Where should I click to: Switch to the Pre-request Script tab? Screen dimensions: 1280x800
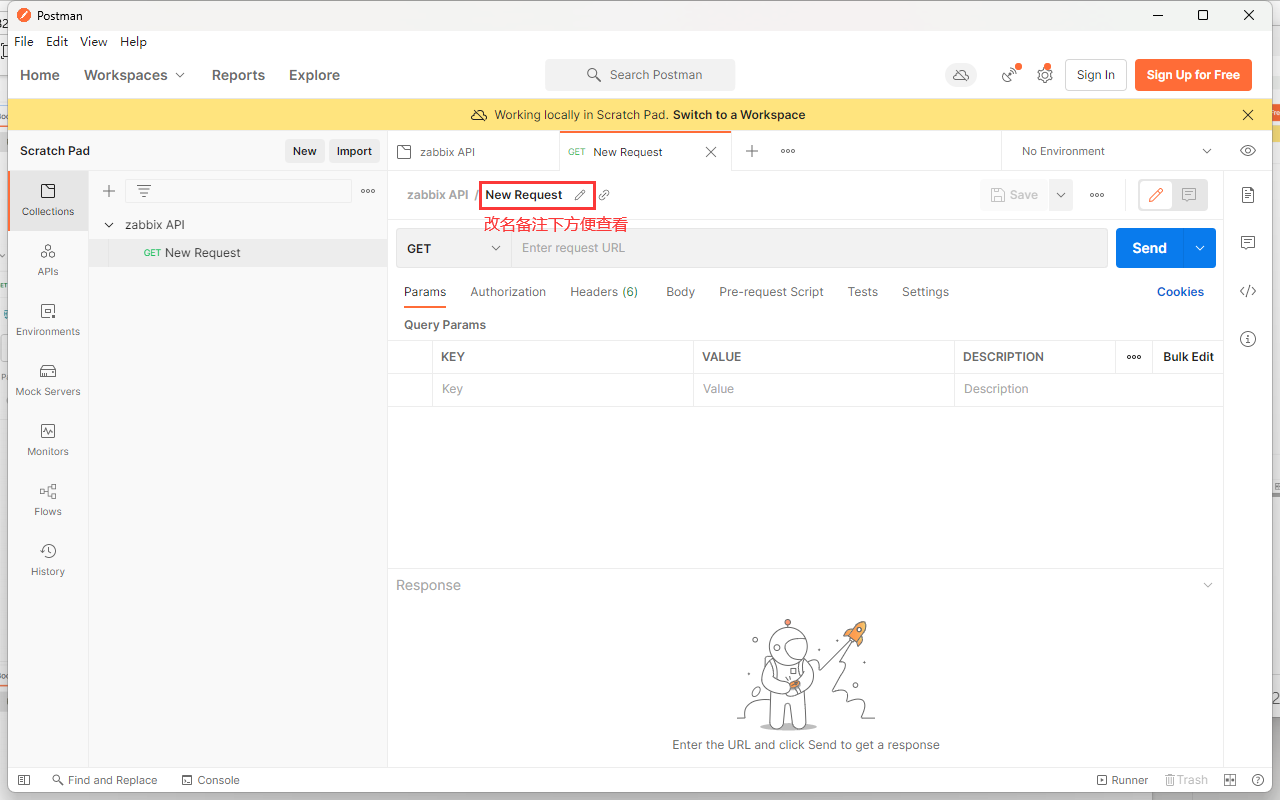pyautogui.click(x=771, y=292)
